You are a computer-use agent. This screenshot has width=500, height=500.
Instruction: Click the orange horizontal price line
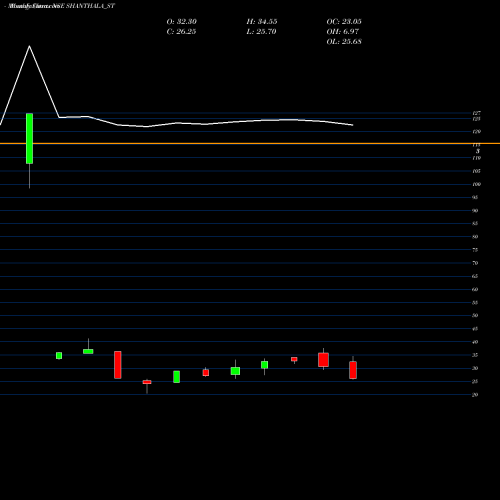(x=250, y=143)
